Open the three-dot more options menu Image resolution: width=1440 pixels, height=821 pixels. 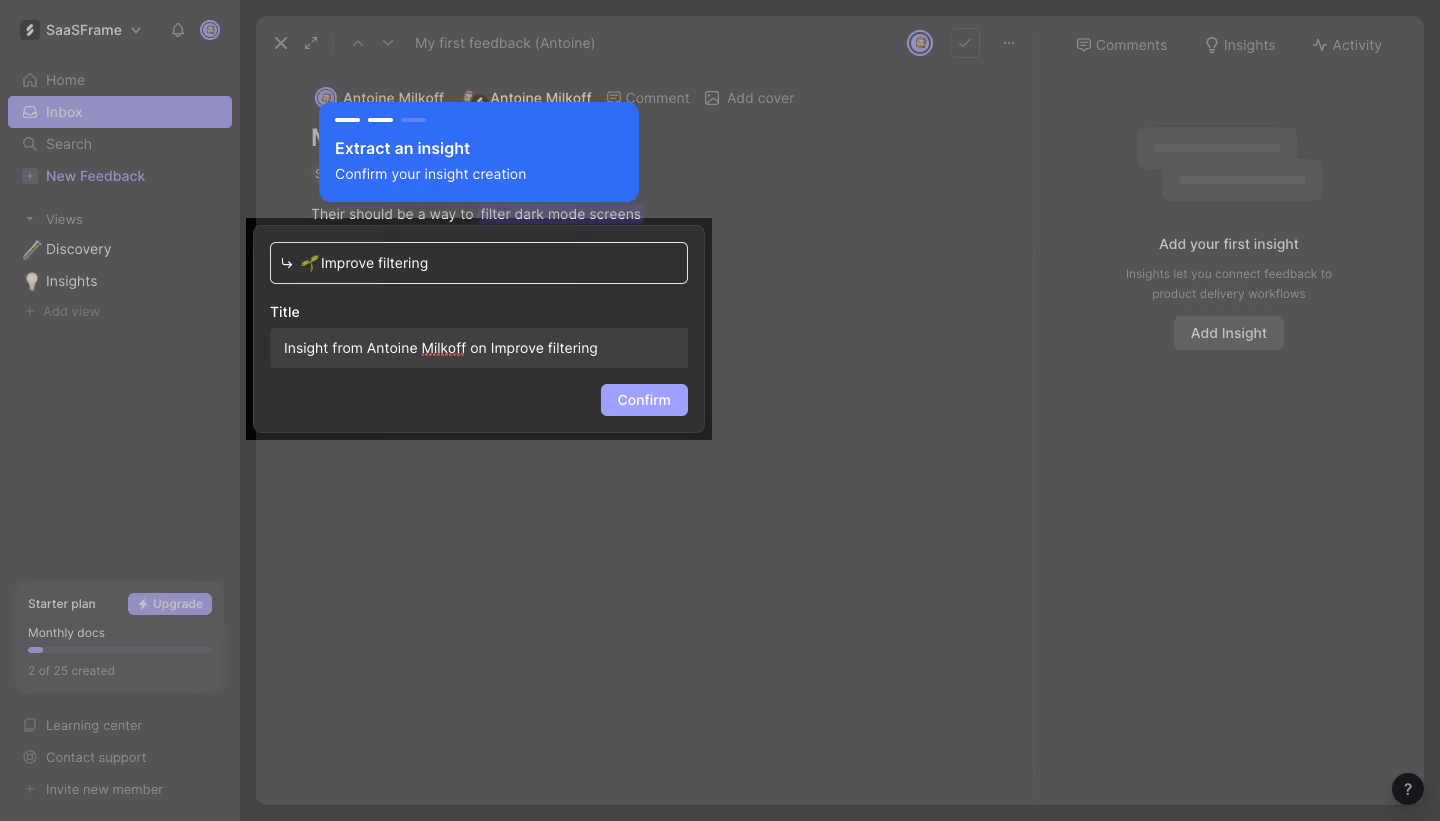tap(1009, 43)
